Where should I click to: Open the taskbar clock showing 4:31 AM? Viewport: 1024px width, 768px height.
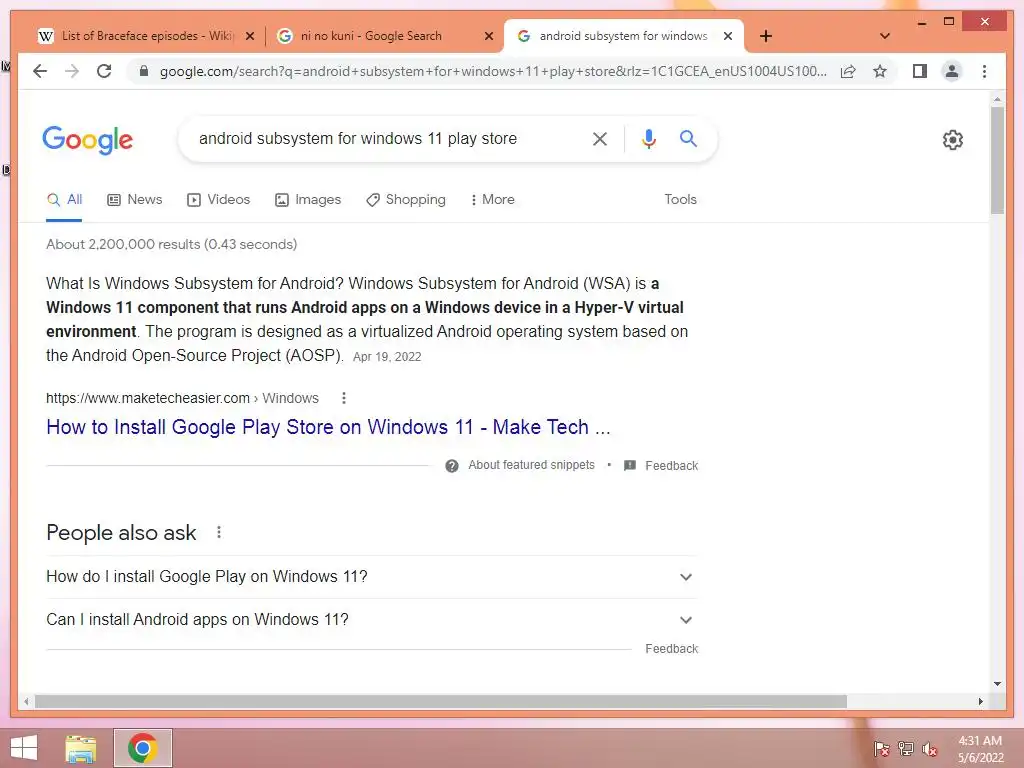[980, 749]
